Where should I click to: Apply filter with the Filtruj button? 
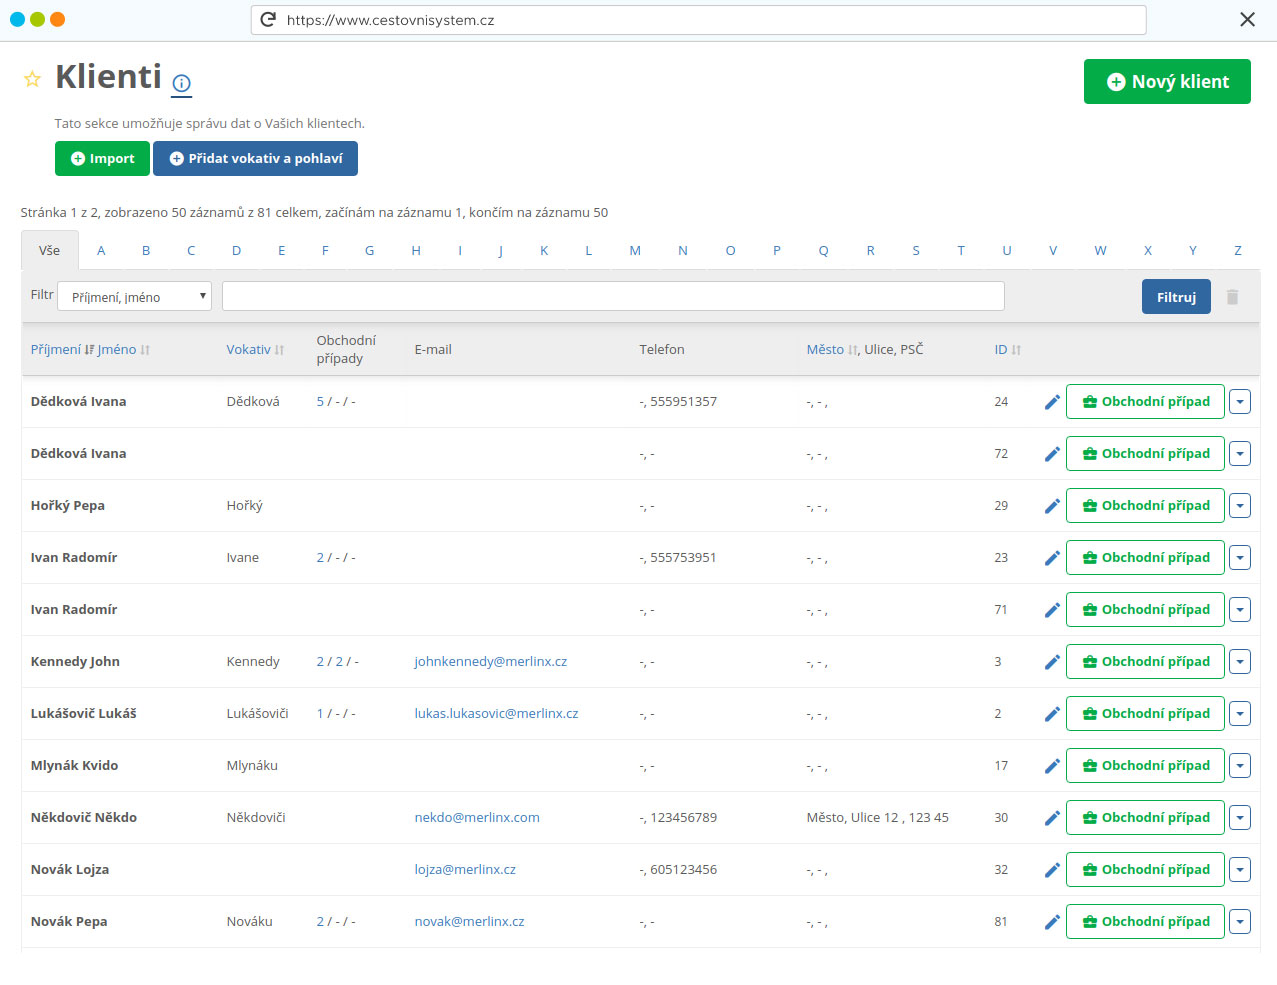point(1176,297)
